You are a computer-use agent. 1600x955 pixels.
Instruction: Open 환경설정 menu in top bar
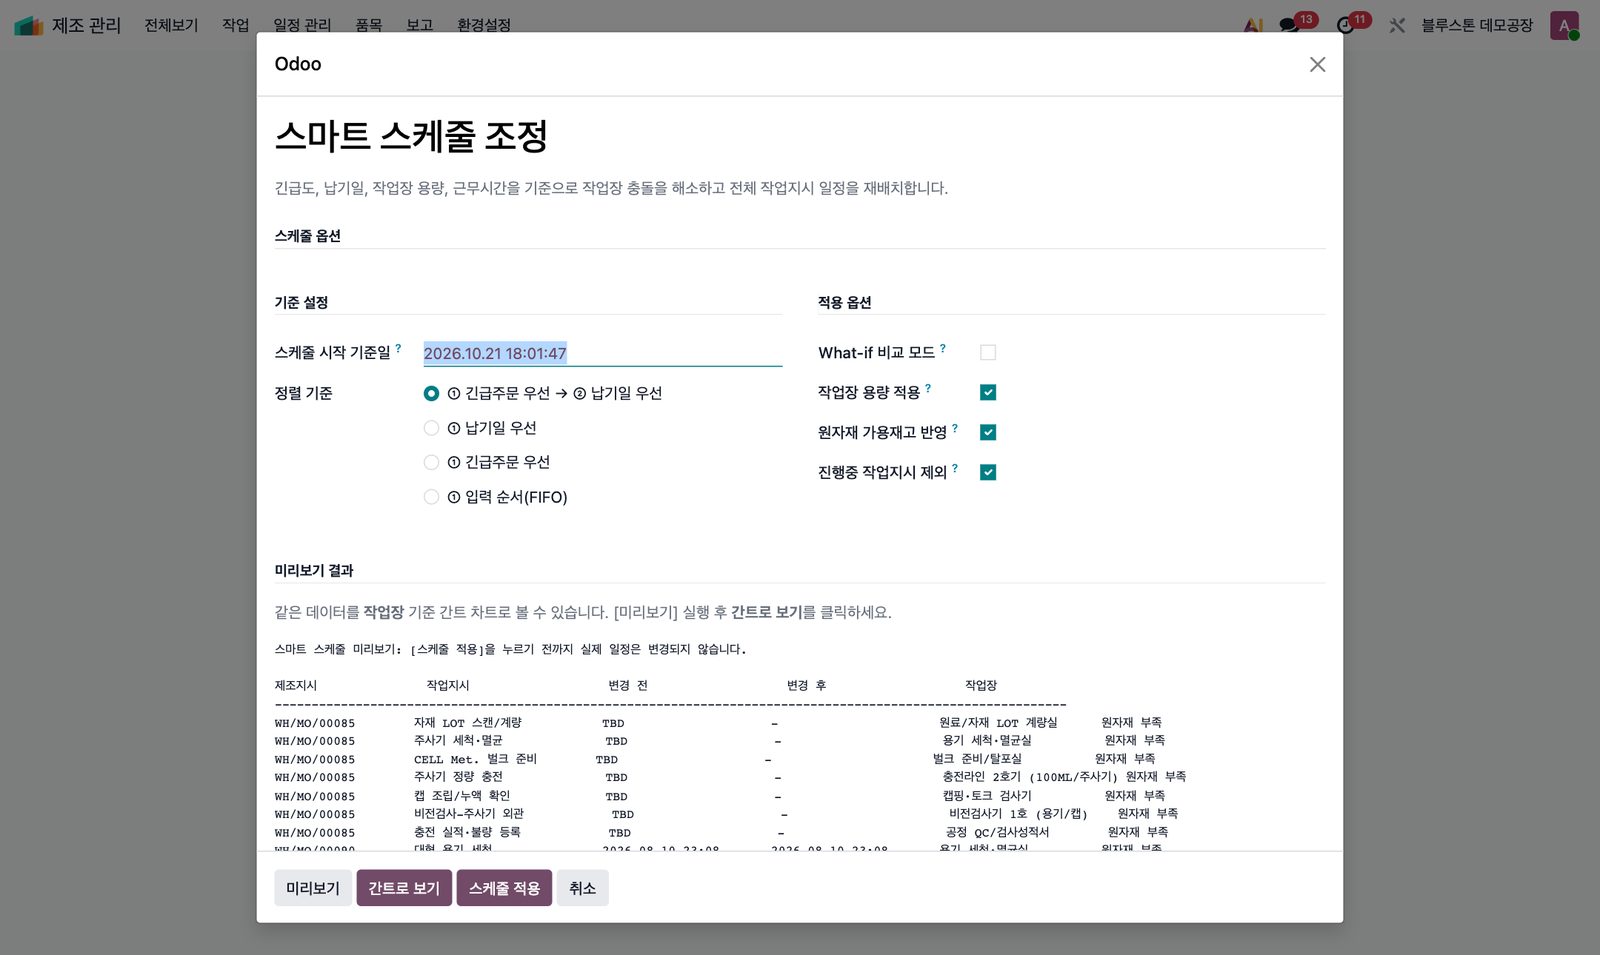(x=484, y=25)
